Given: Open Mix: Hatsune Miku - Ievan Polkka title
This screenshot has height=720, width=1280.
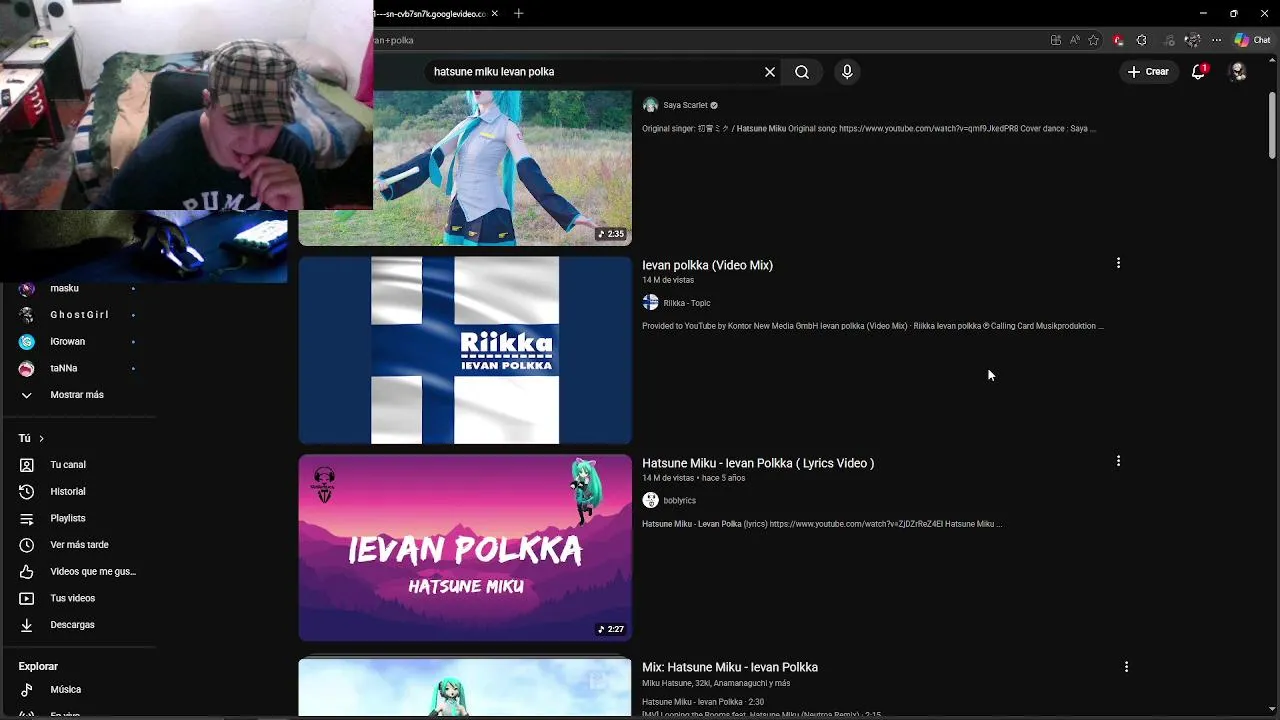Looking at the screenshot, I should 730,667.
